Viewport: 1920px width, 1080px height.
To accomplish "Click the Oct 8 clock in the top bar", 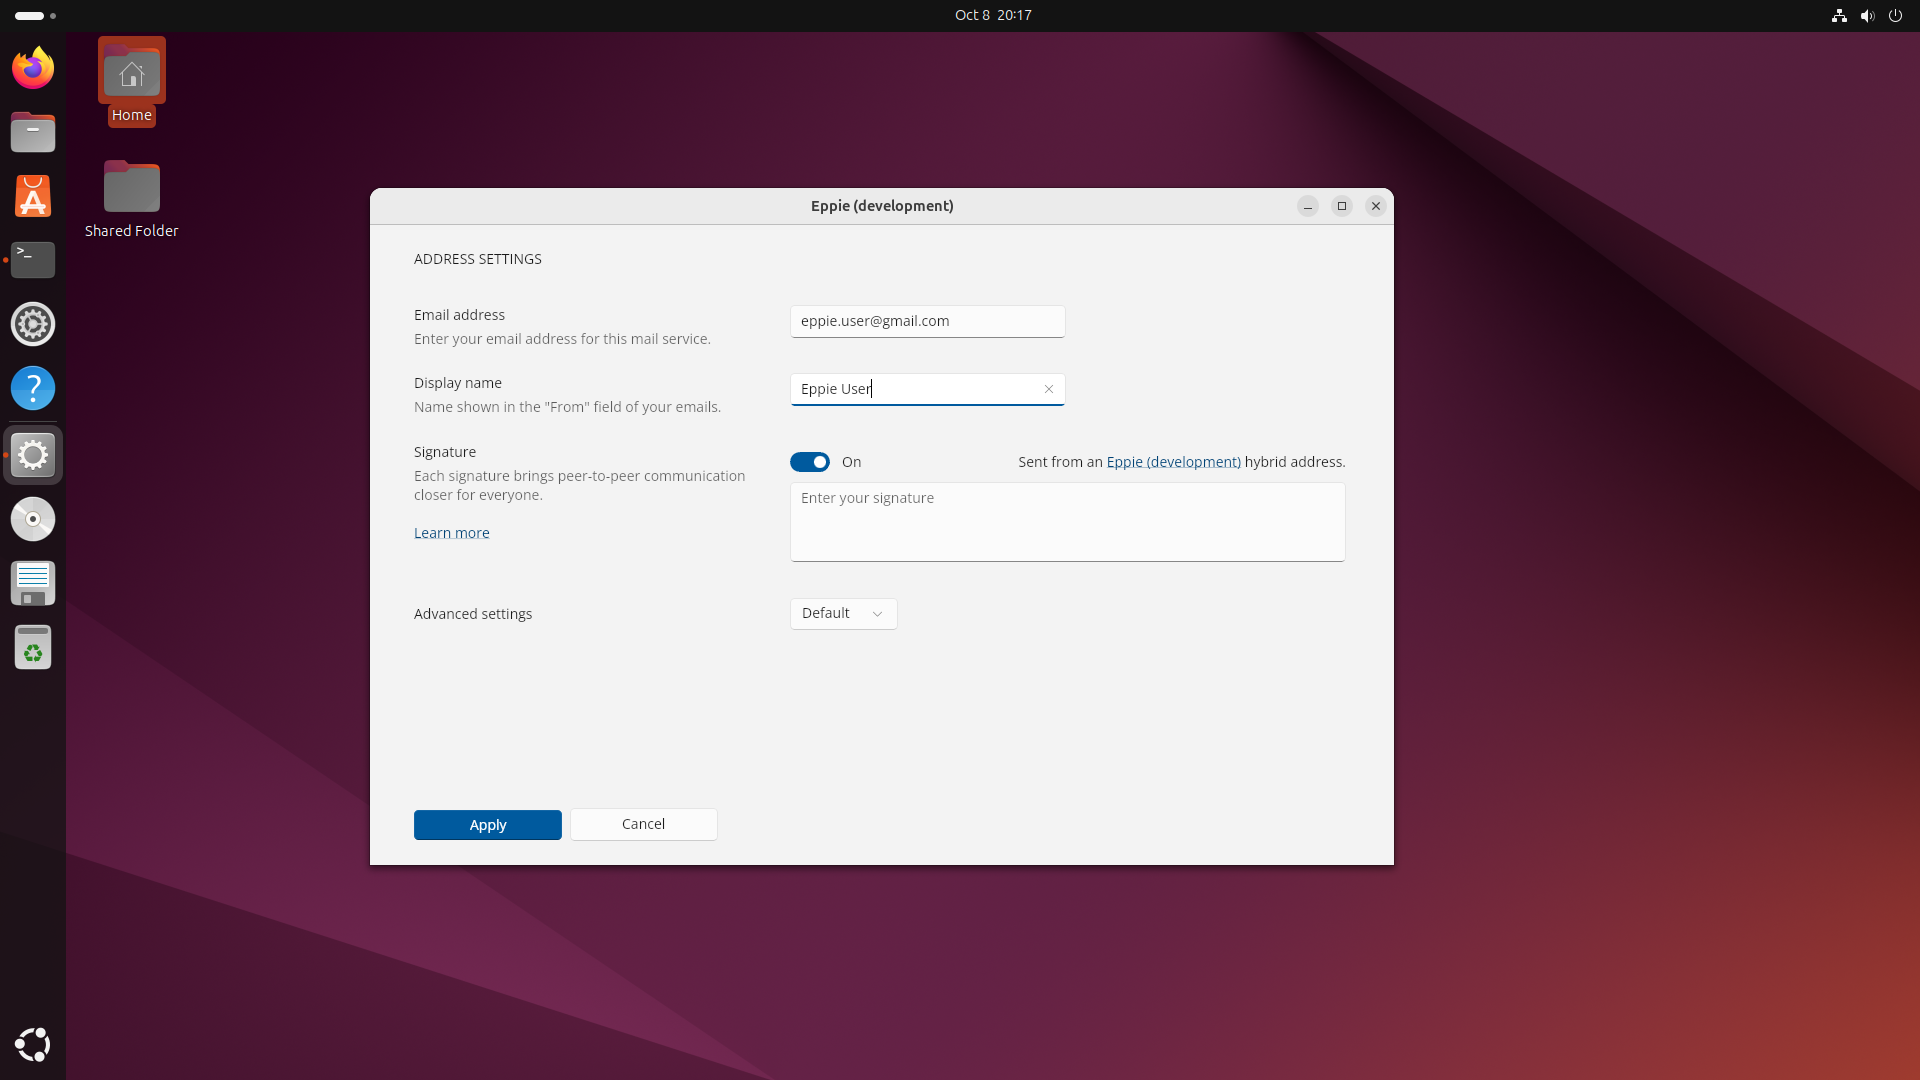I will 992,15.
